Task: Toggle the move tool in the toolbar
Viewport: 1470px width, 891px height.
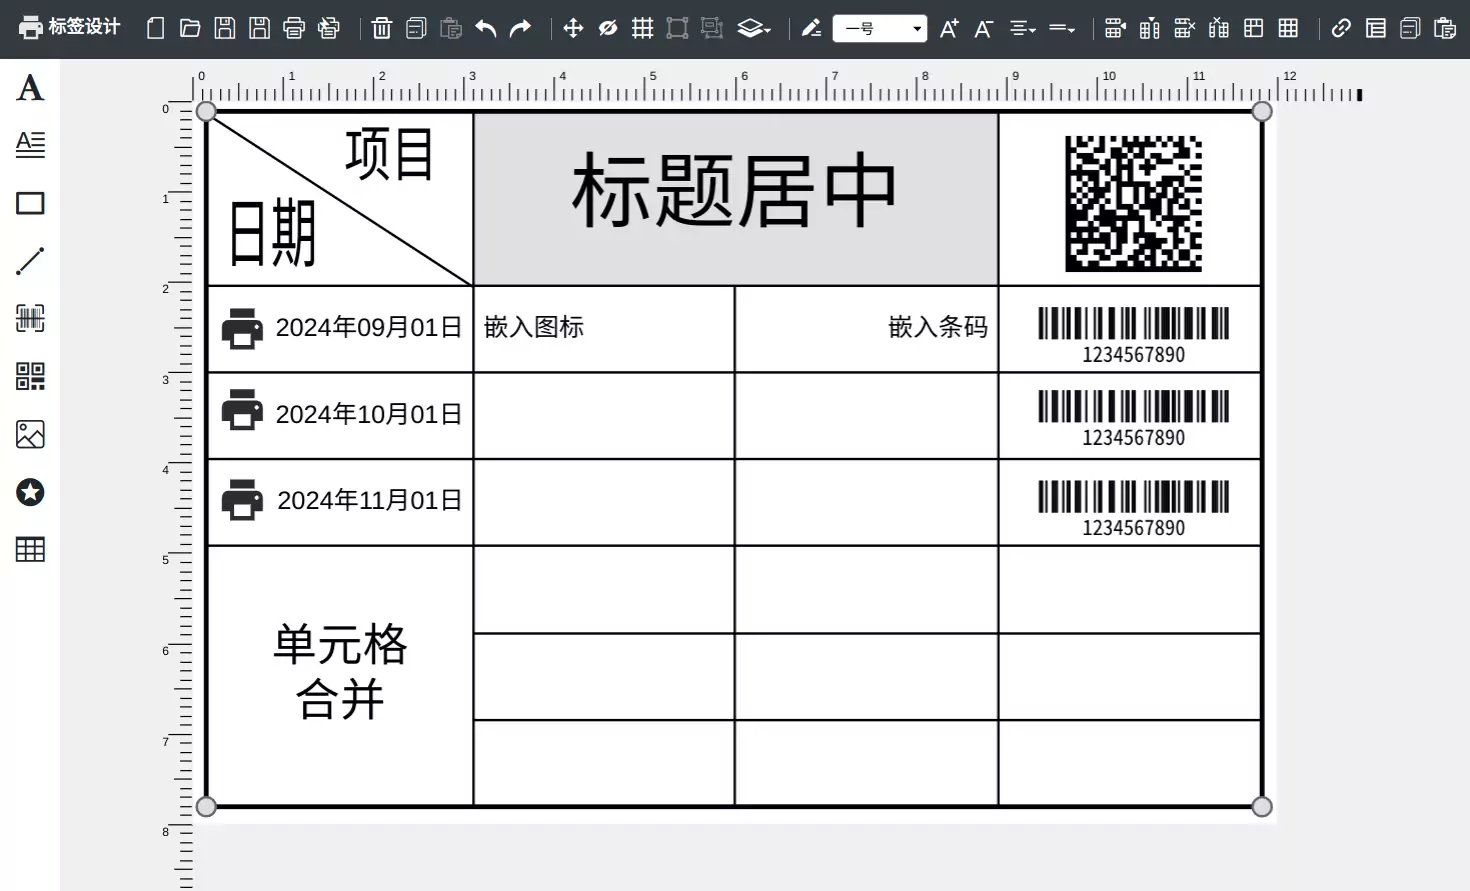Action: point(573,29)
